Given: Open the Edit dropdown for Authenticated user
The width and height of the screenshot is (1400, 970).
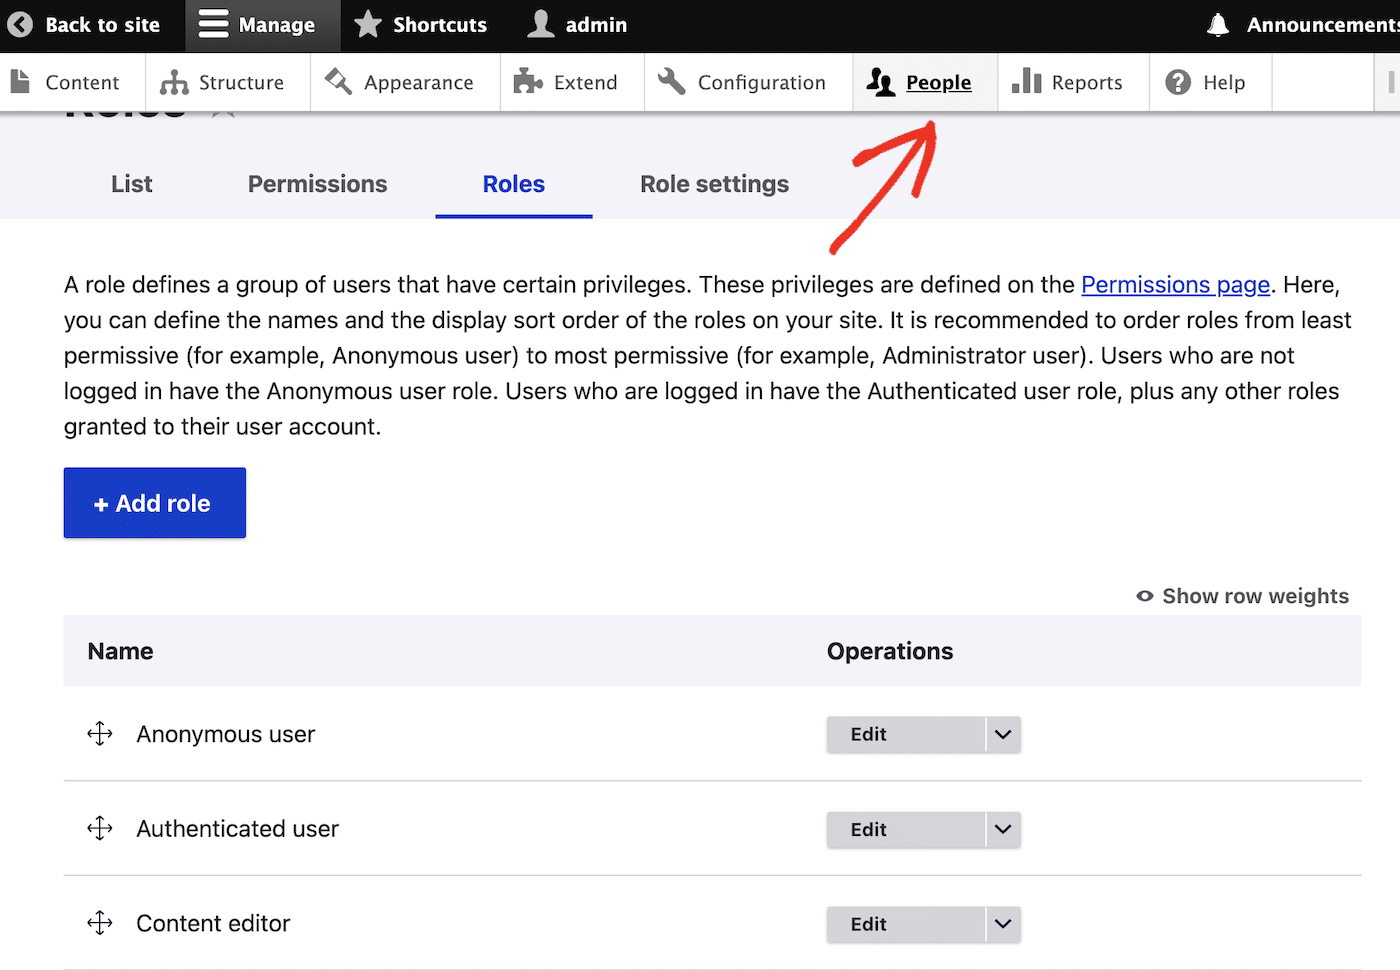Looking at the screenshot, I should [1001, 829].
